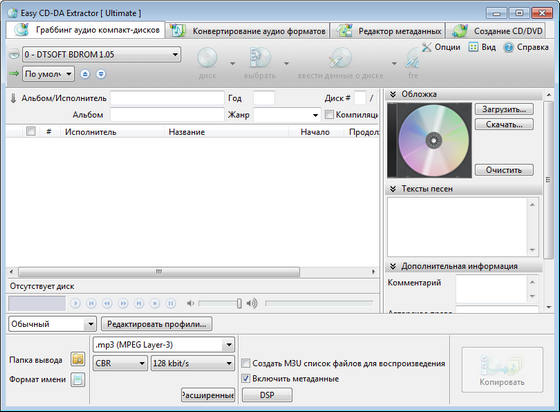This screenshot has width=560, height=412.
Task: Click the loud volume speaker icon
Action: click(x=252, y=303)
